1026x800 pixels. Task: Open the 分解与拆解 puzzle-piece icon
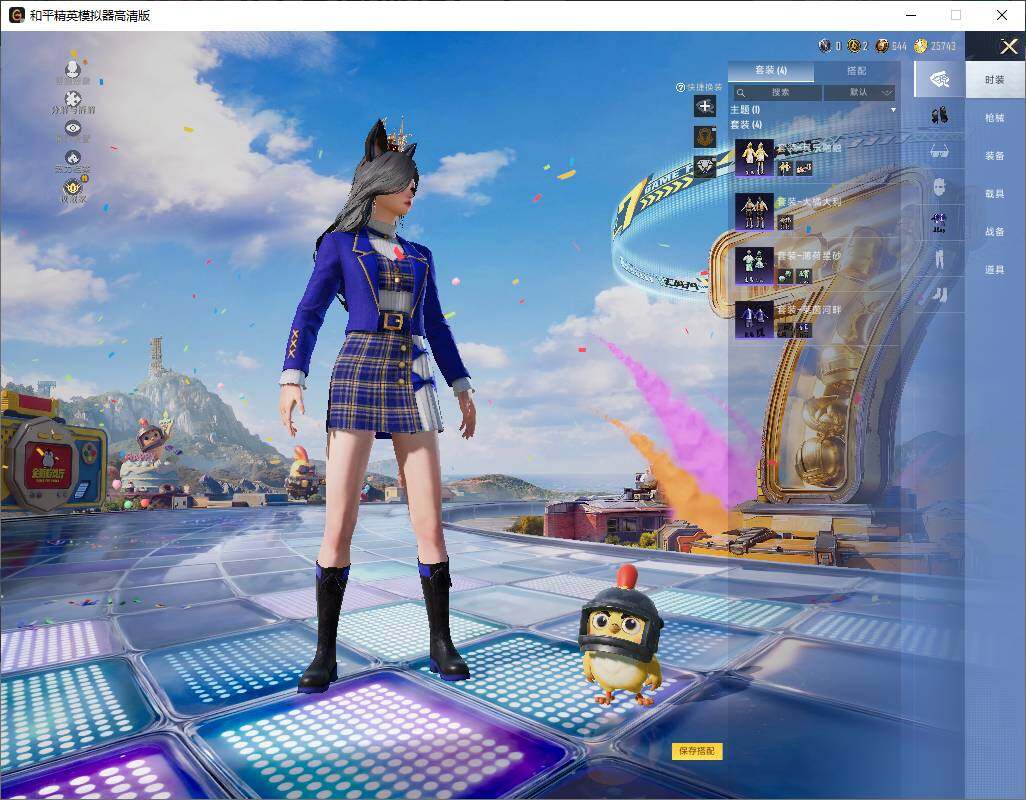pos(73,99)
